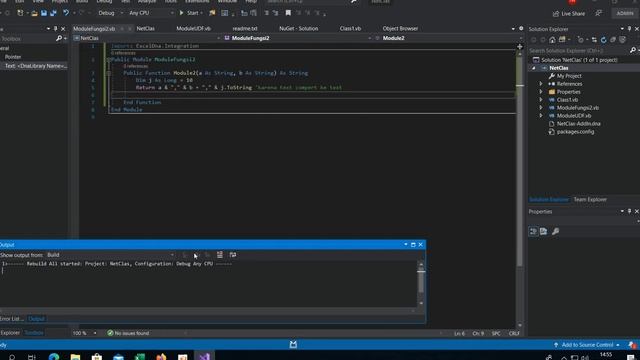
Task: Click the notification icon in the blue status bar
Action: pyautogui.click(x=632, y=345)
